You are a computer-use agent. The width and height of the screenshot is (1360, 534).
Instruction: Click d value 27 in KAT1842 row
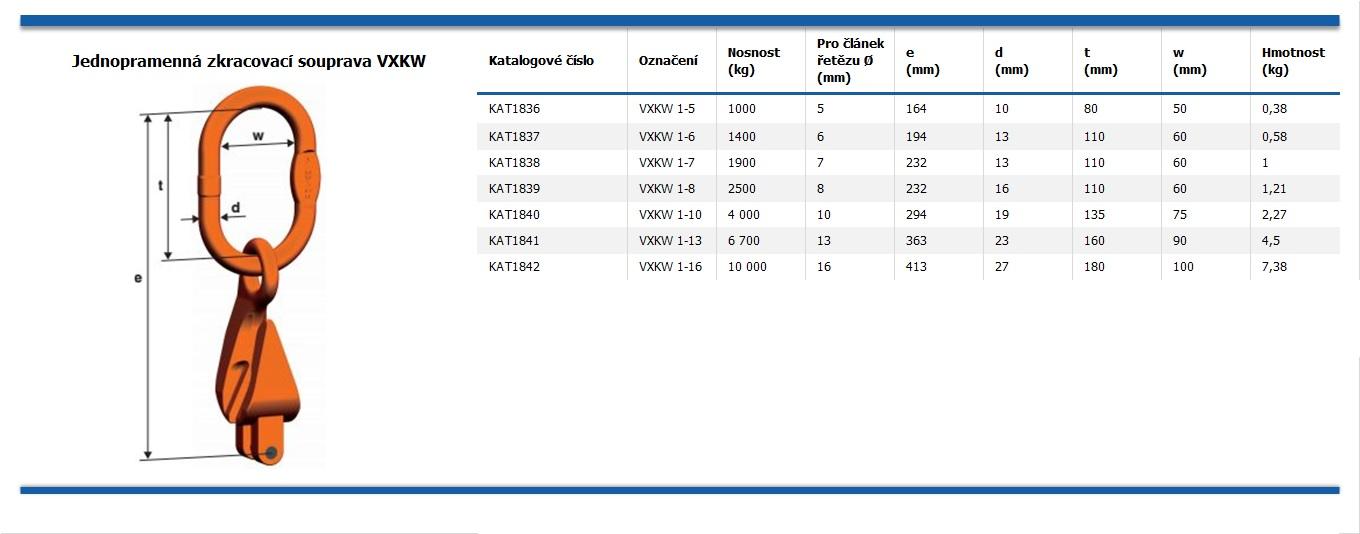(x=1002, y=266)
